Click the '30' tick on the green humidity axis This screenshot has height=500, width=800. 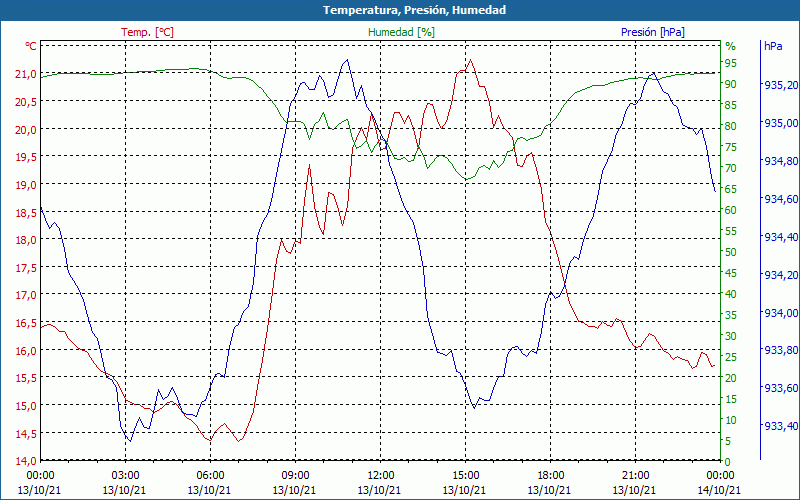(731, 336)
